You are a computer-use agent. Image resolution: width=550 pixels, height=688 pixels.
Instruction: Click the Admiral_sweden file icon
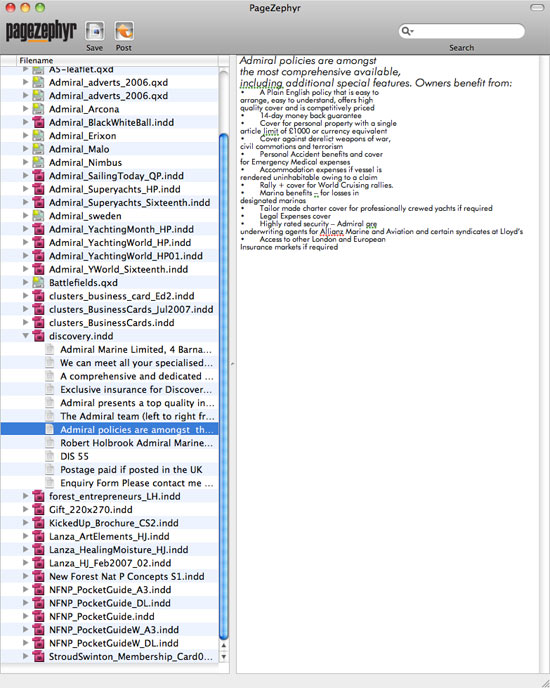[x=39, y=215]
